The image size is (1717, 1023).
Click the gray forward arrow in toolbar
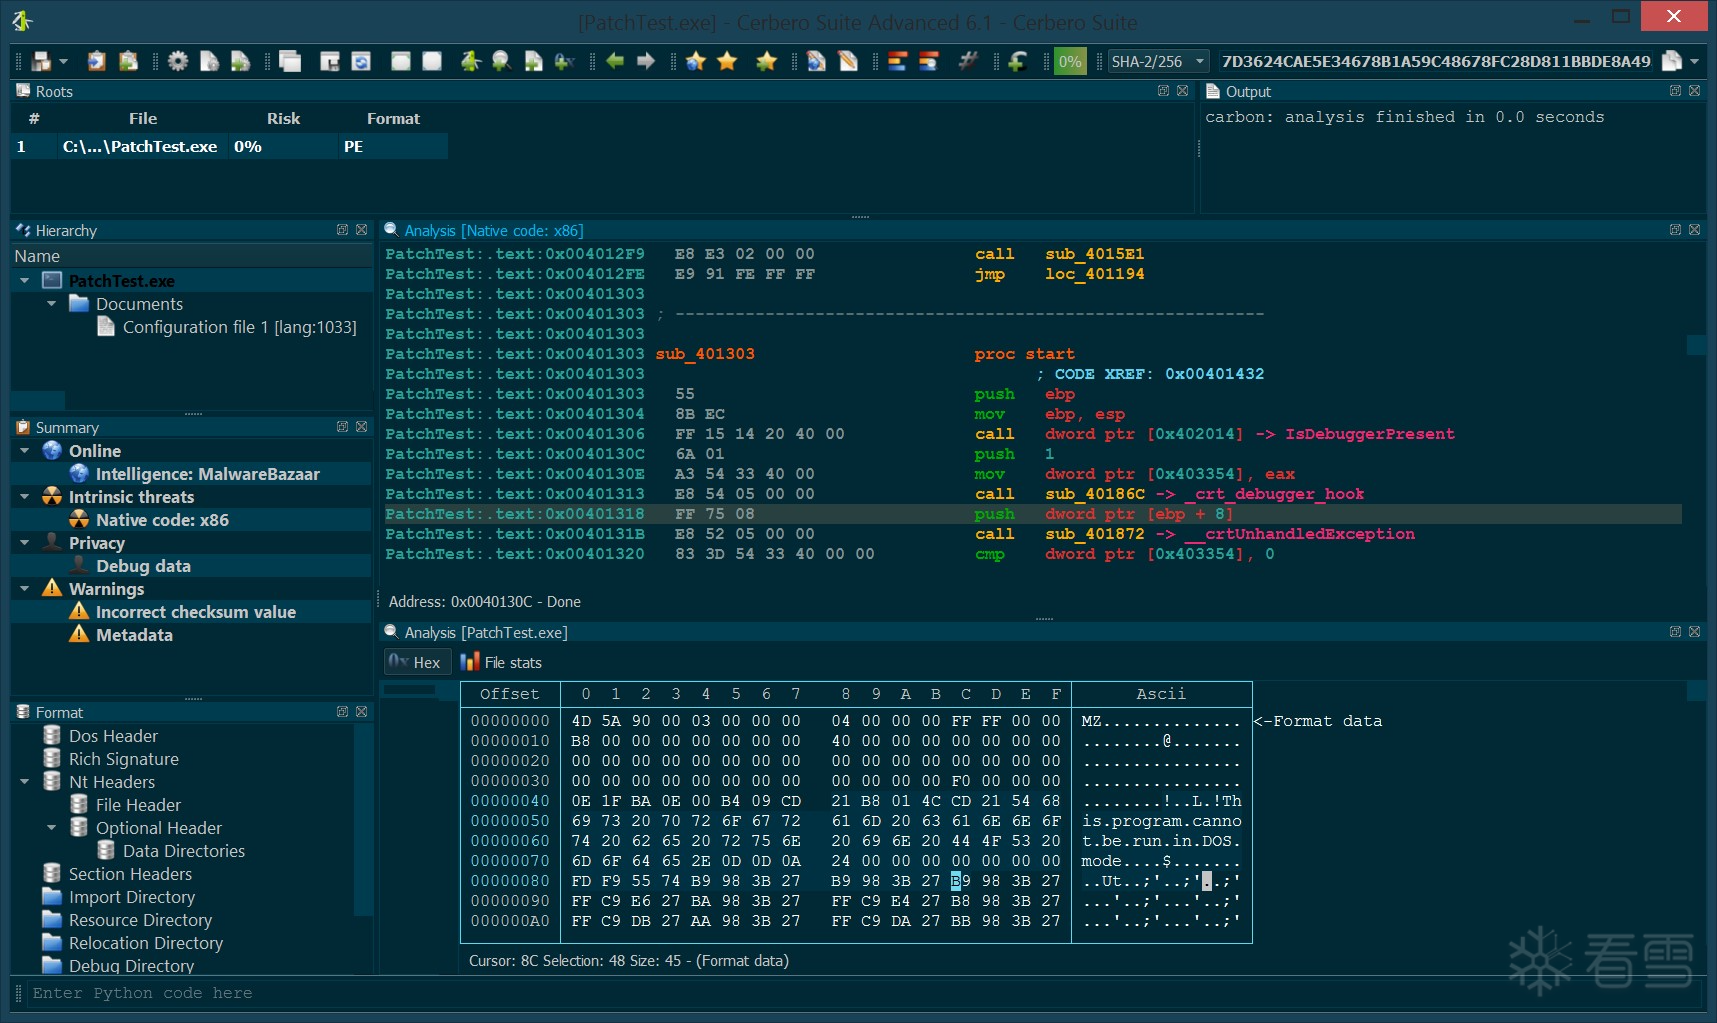pyautogui.click(x=646, y=61)
